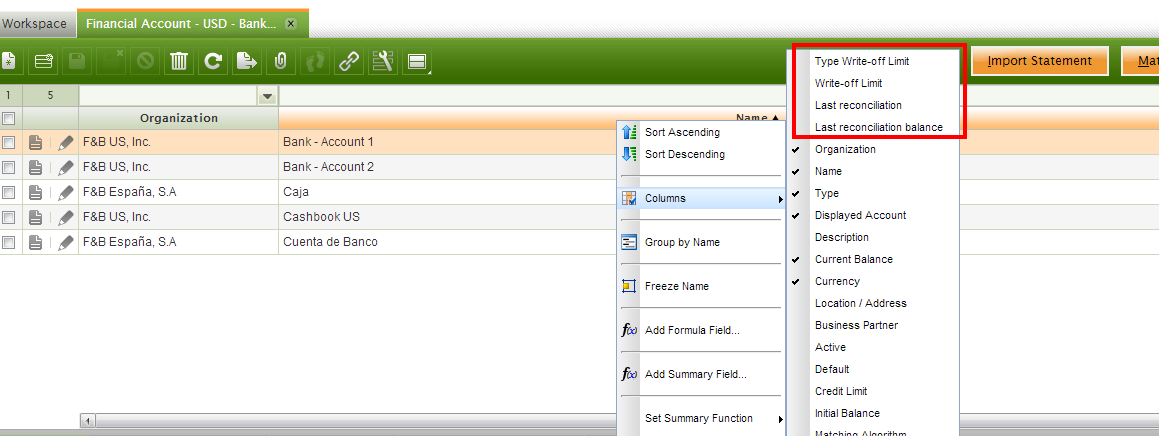The width and height of the screenshot is (1159, 436).
Task: Edit Bank - Account 2 row with pencil
Action: click(66, 167)
